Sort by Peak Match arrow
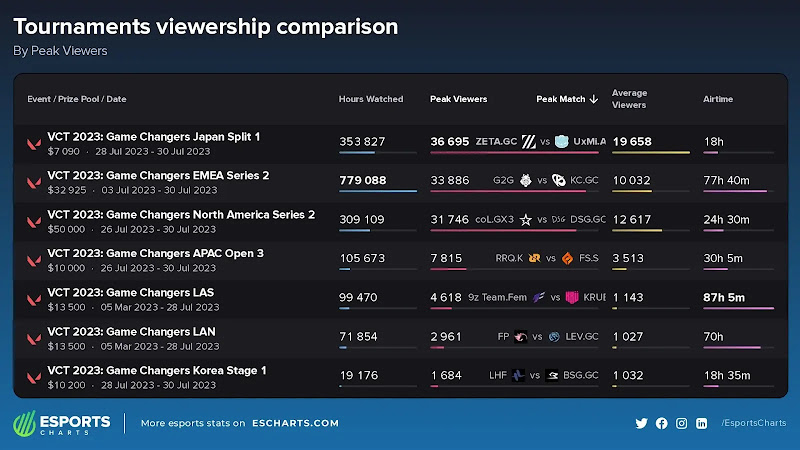800x450 pixels. [x=593, y=99]
